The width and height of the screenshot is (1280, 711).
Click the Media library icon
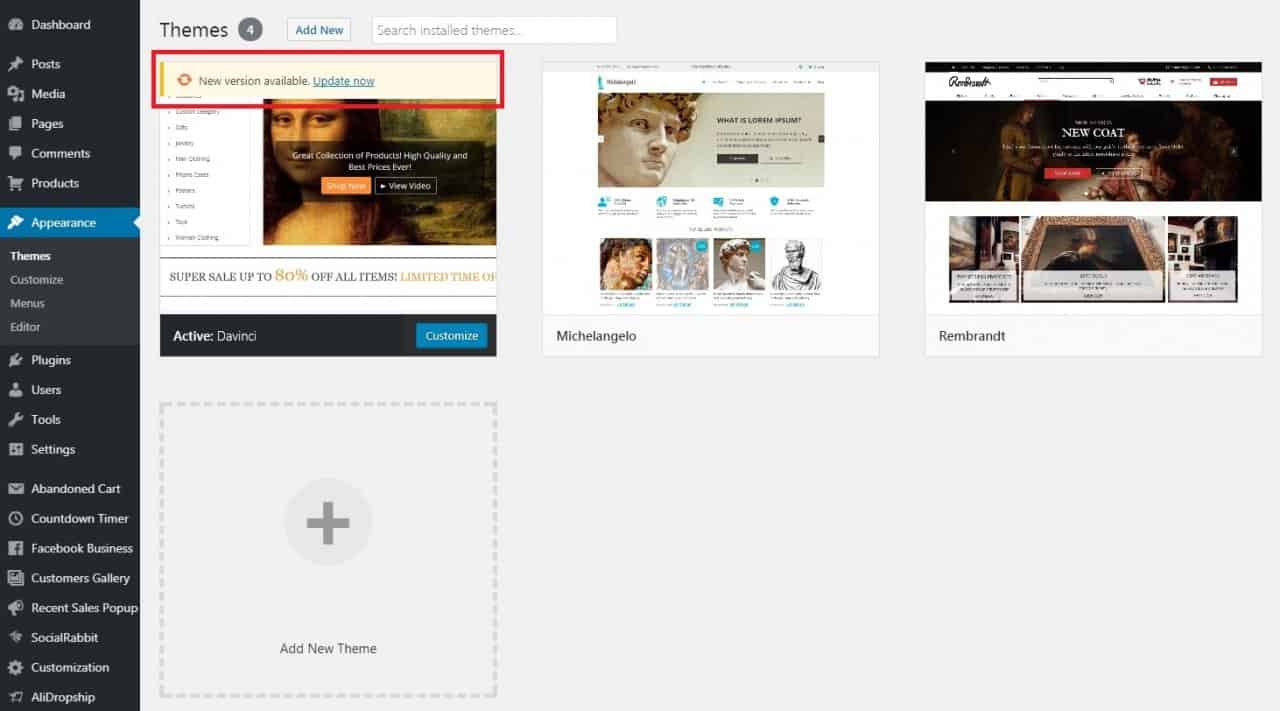[x=15, y=94]
